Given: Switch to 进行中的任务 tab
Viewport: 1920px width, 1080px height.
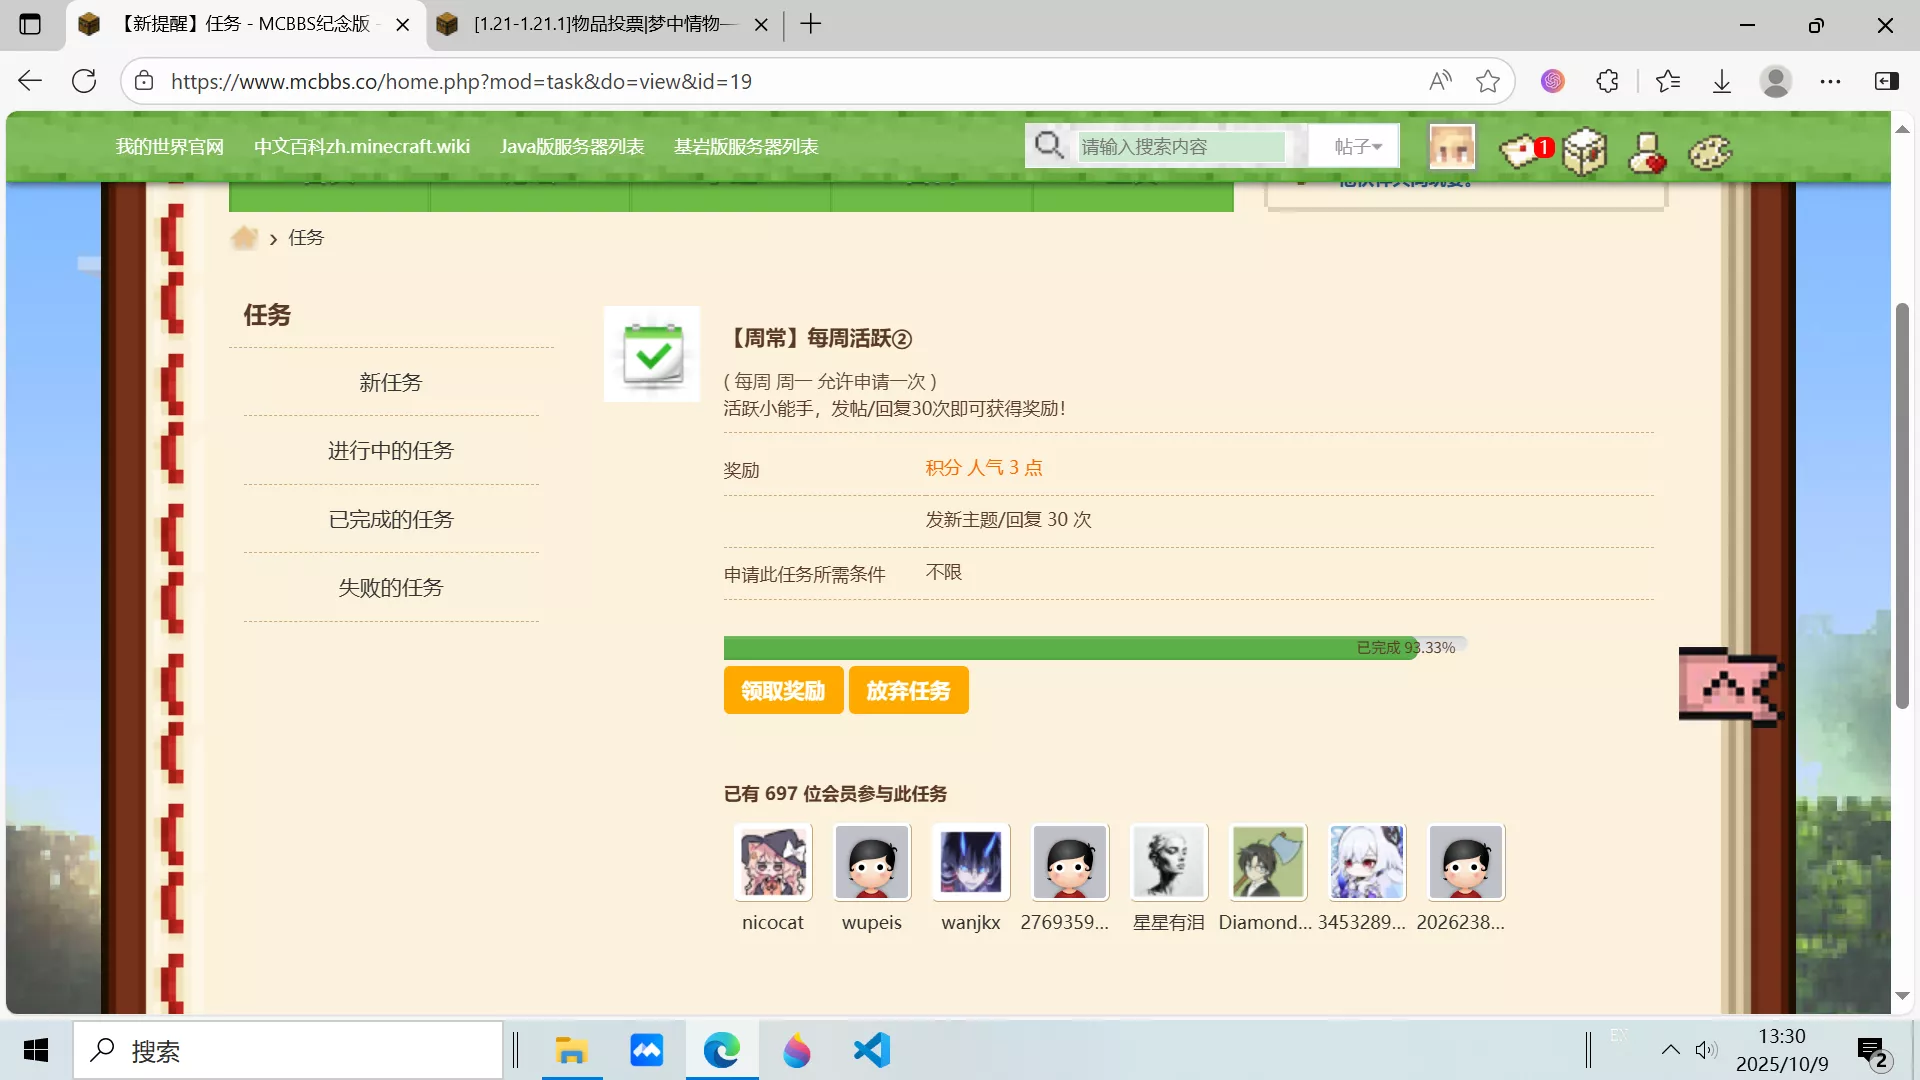Looking at the screenshot, I should coord(391,450).
